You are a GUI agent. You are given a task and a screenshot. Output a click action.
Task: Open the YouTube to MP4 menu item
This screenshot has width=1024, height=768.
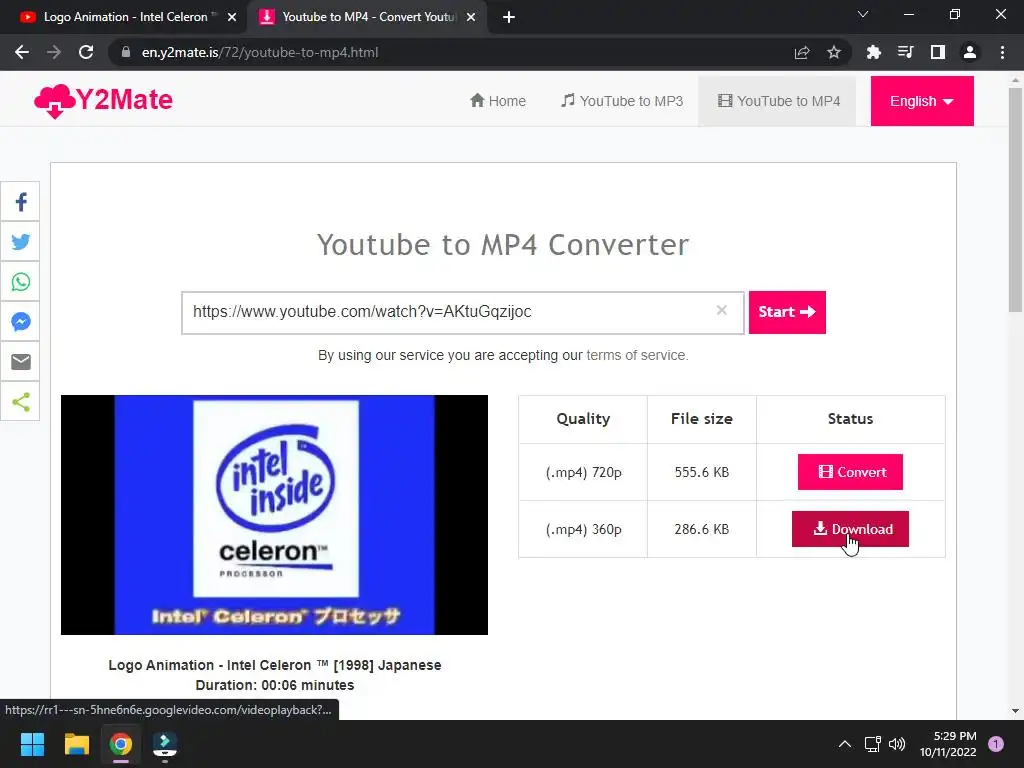click(x=778, y=101)
